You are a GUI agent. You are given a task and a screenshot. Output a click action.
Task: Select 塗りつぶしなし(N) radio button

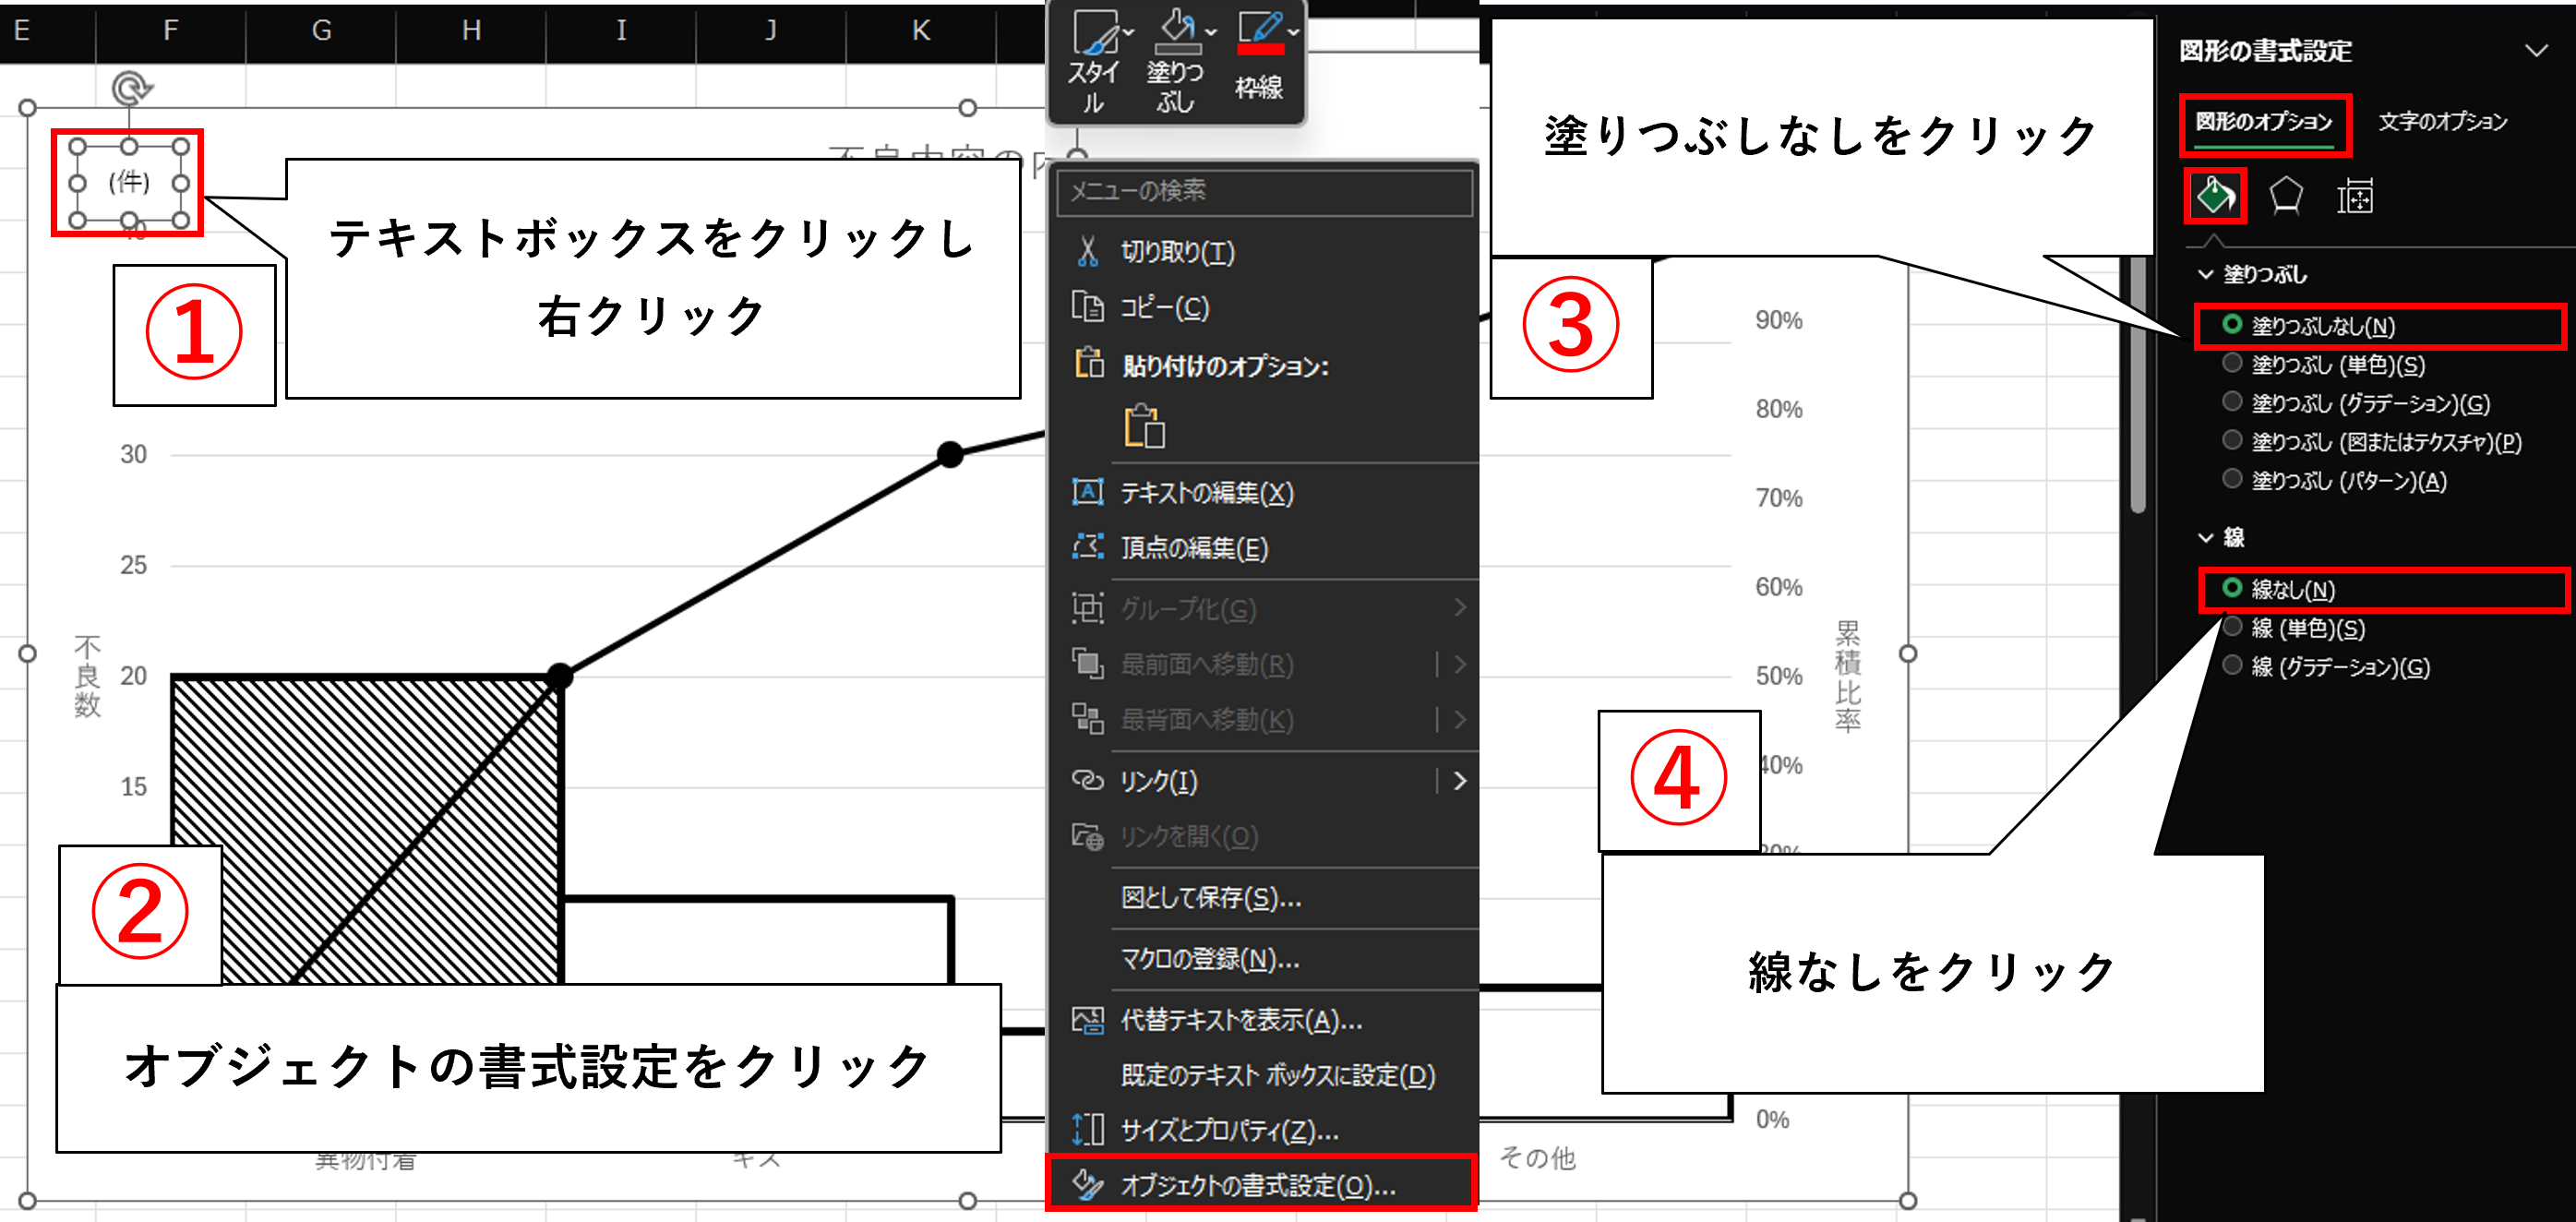click(2232, 324)
